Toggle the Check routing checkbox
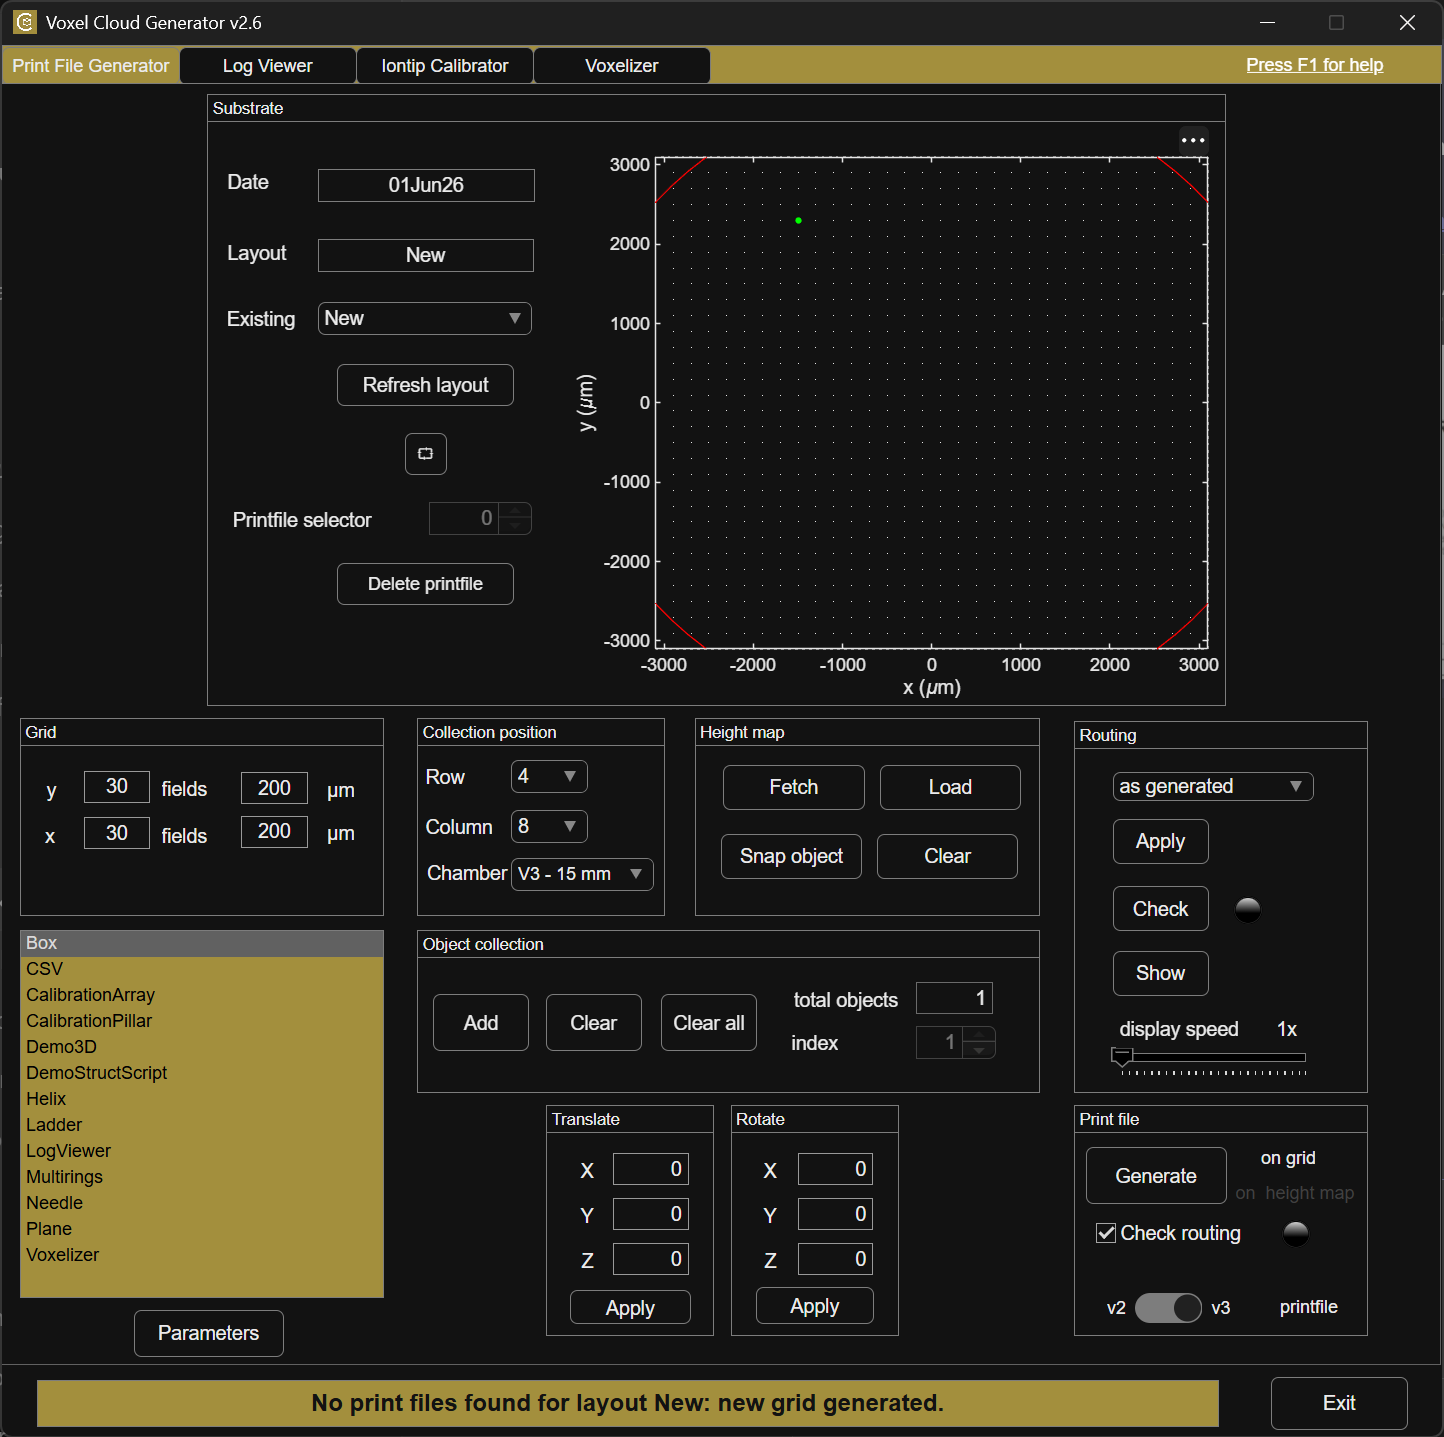 click(1106, 1233)
